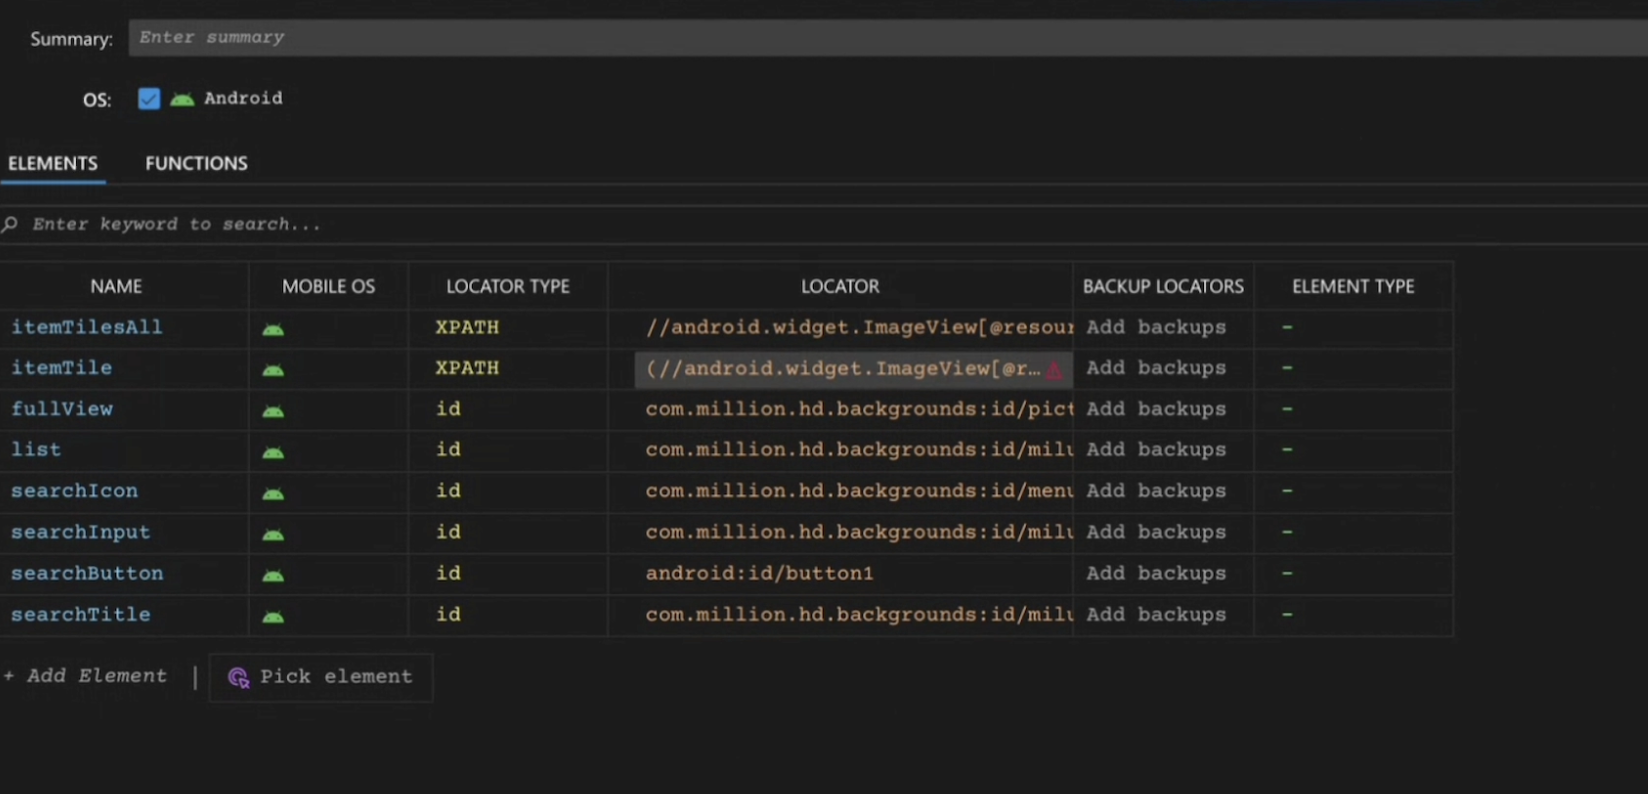The height and width of the screenshot is (794, 1648).
Task: Open XPATH locator type for itemTile
Action: (x=467, y=368)
